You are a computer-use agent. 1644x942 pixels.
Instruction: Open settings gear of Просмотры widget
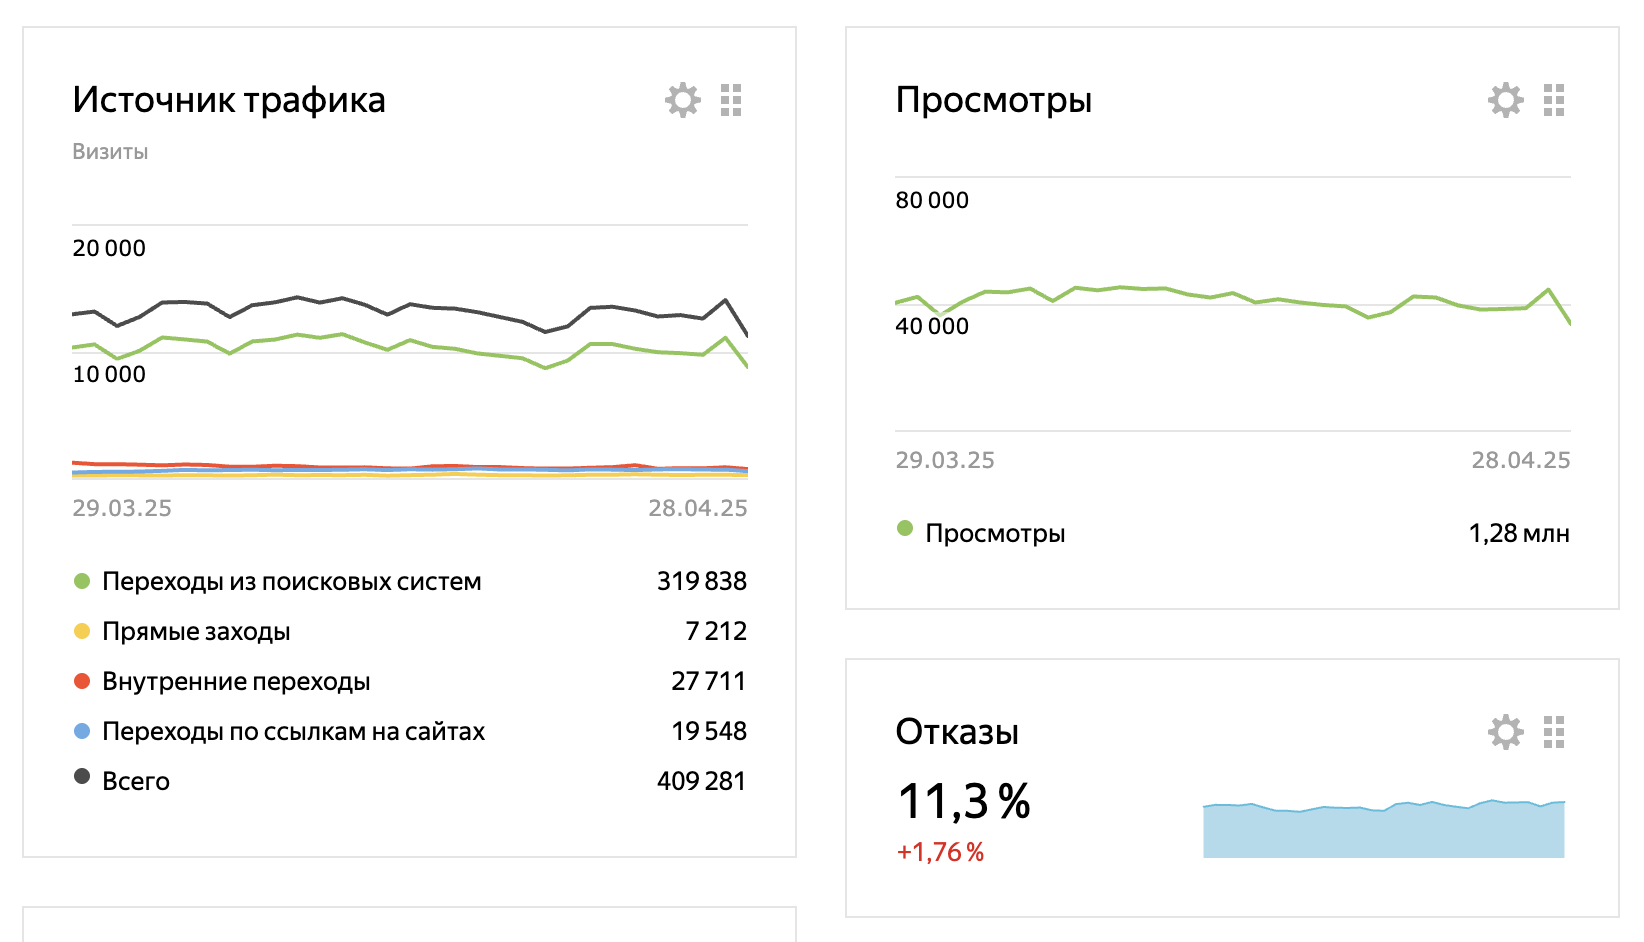[x=1506, y=100]
